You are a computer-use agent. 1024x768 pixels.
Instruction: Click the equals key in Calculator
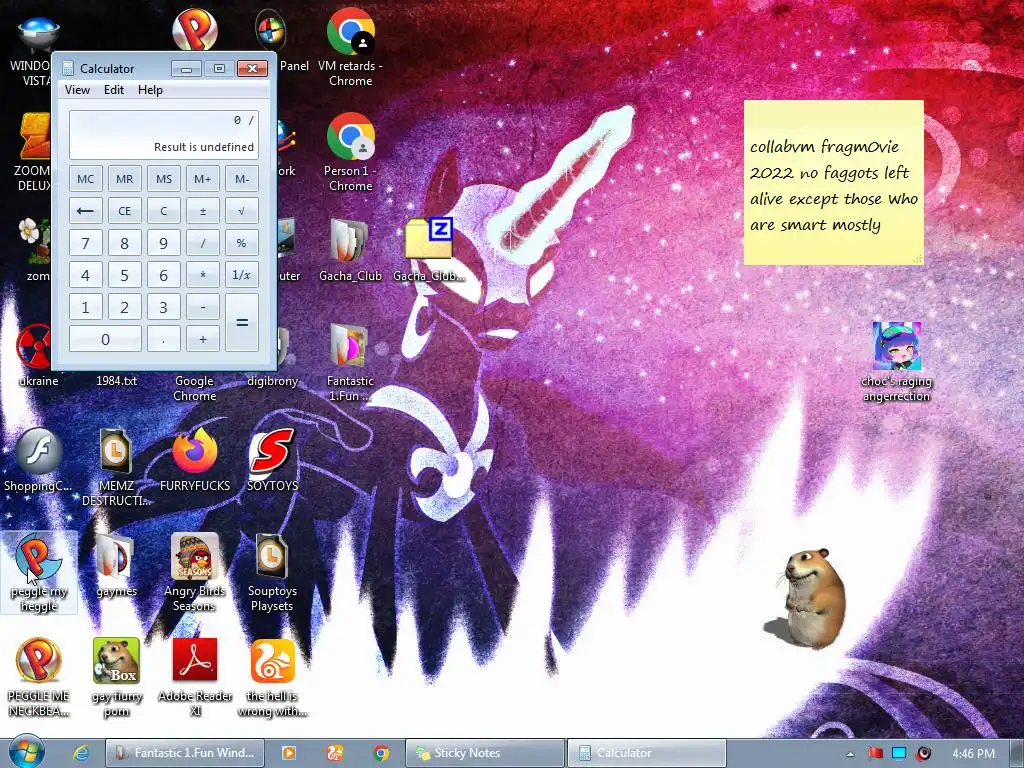pyautogui.click(x=242, y=323)
